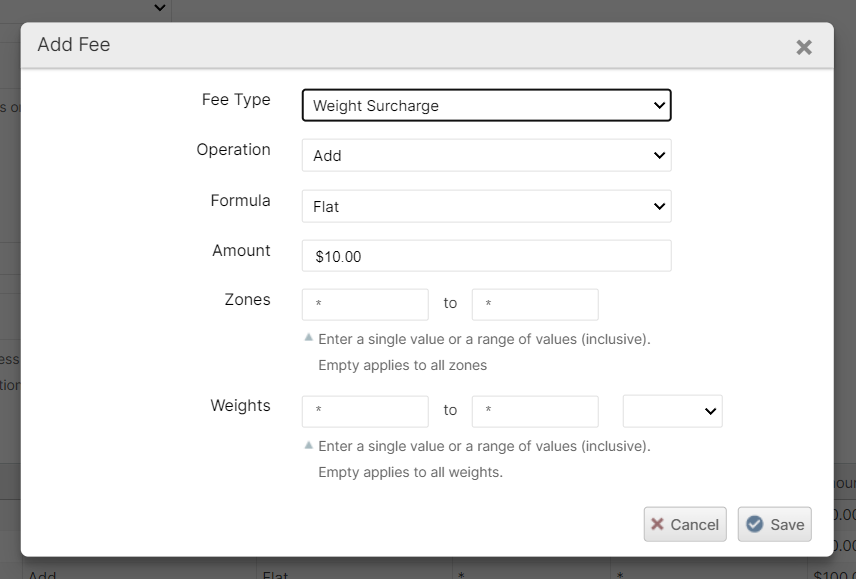Click the Amount field showing $10.00

486,256
